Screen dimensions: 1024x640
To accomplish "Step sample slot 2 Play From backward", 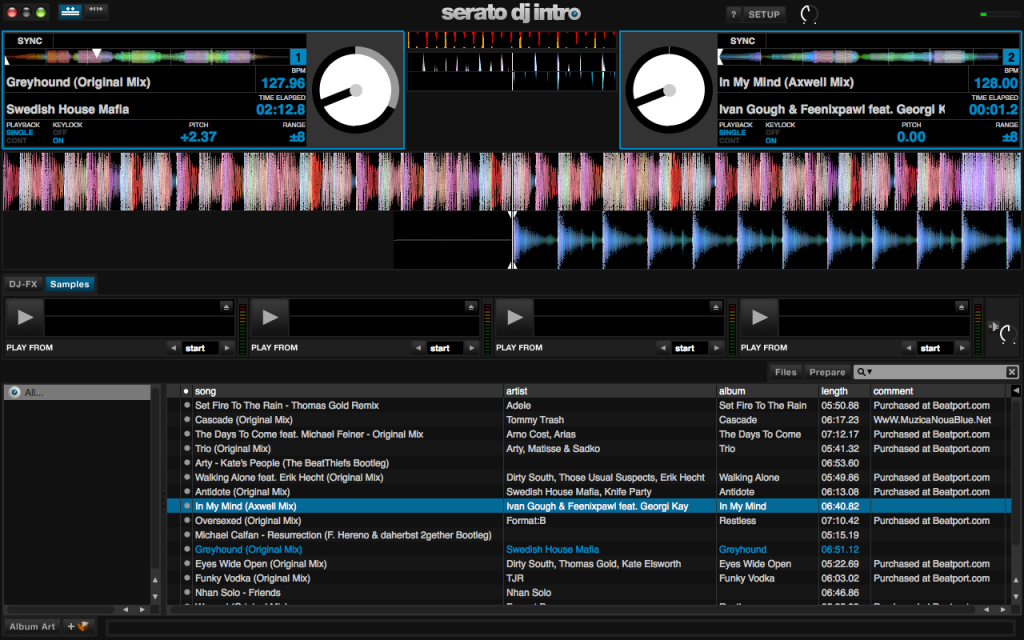I will [x=418, y=348].
